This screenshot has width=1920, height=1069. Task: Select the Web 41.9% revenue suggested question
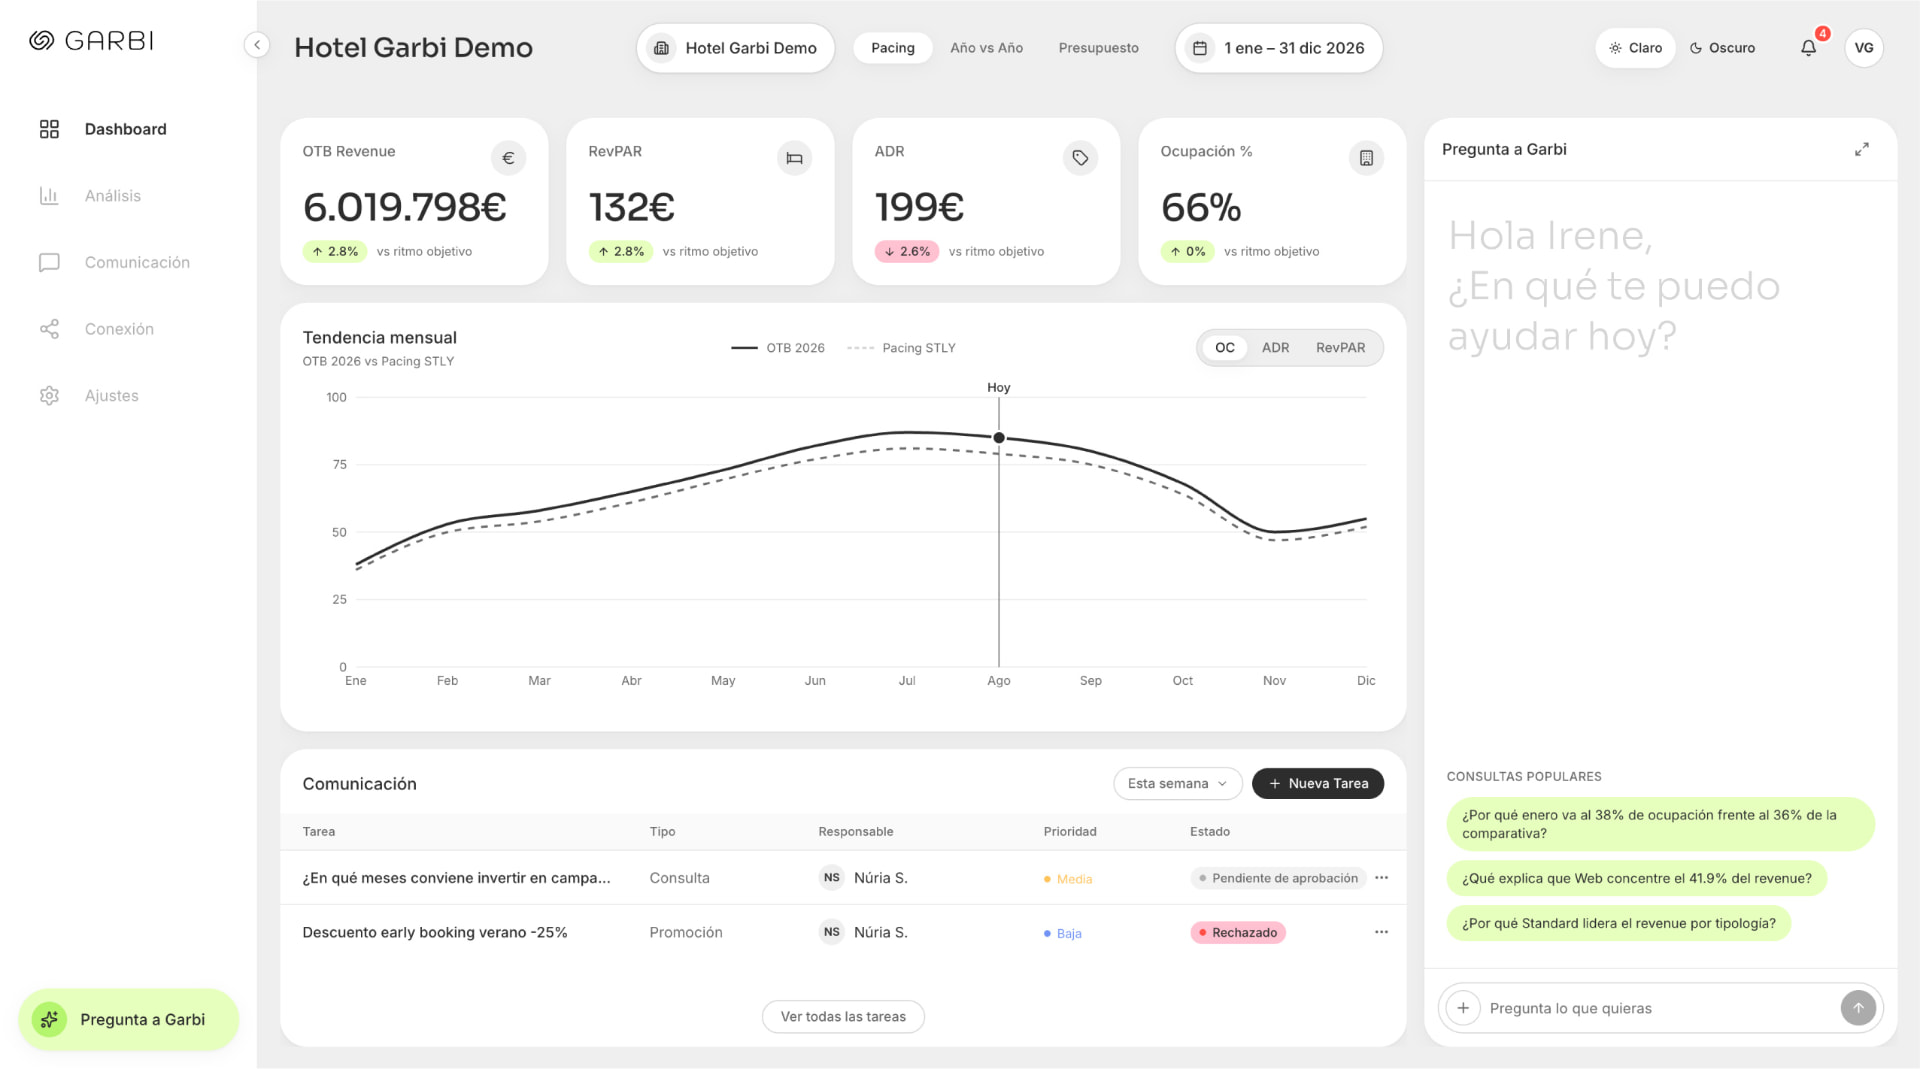1636,879
